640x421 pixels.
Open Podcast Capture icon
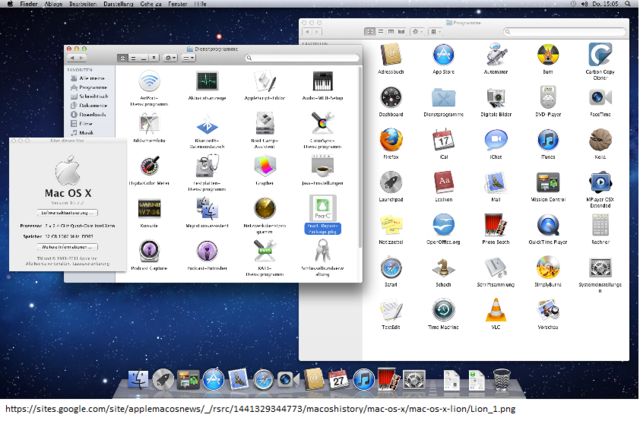[x=149, y=252]
